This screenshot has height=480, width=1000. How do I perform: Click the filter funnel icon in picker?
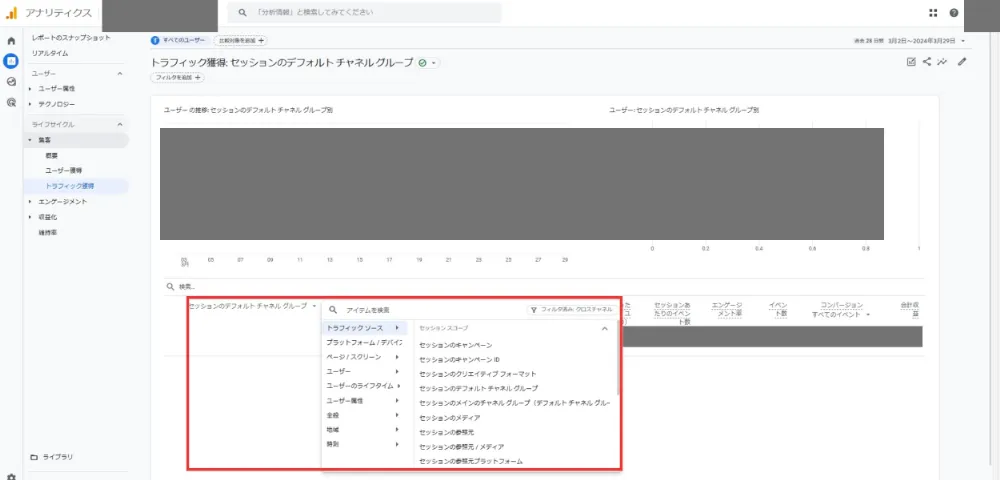point(534,310)
